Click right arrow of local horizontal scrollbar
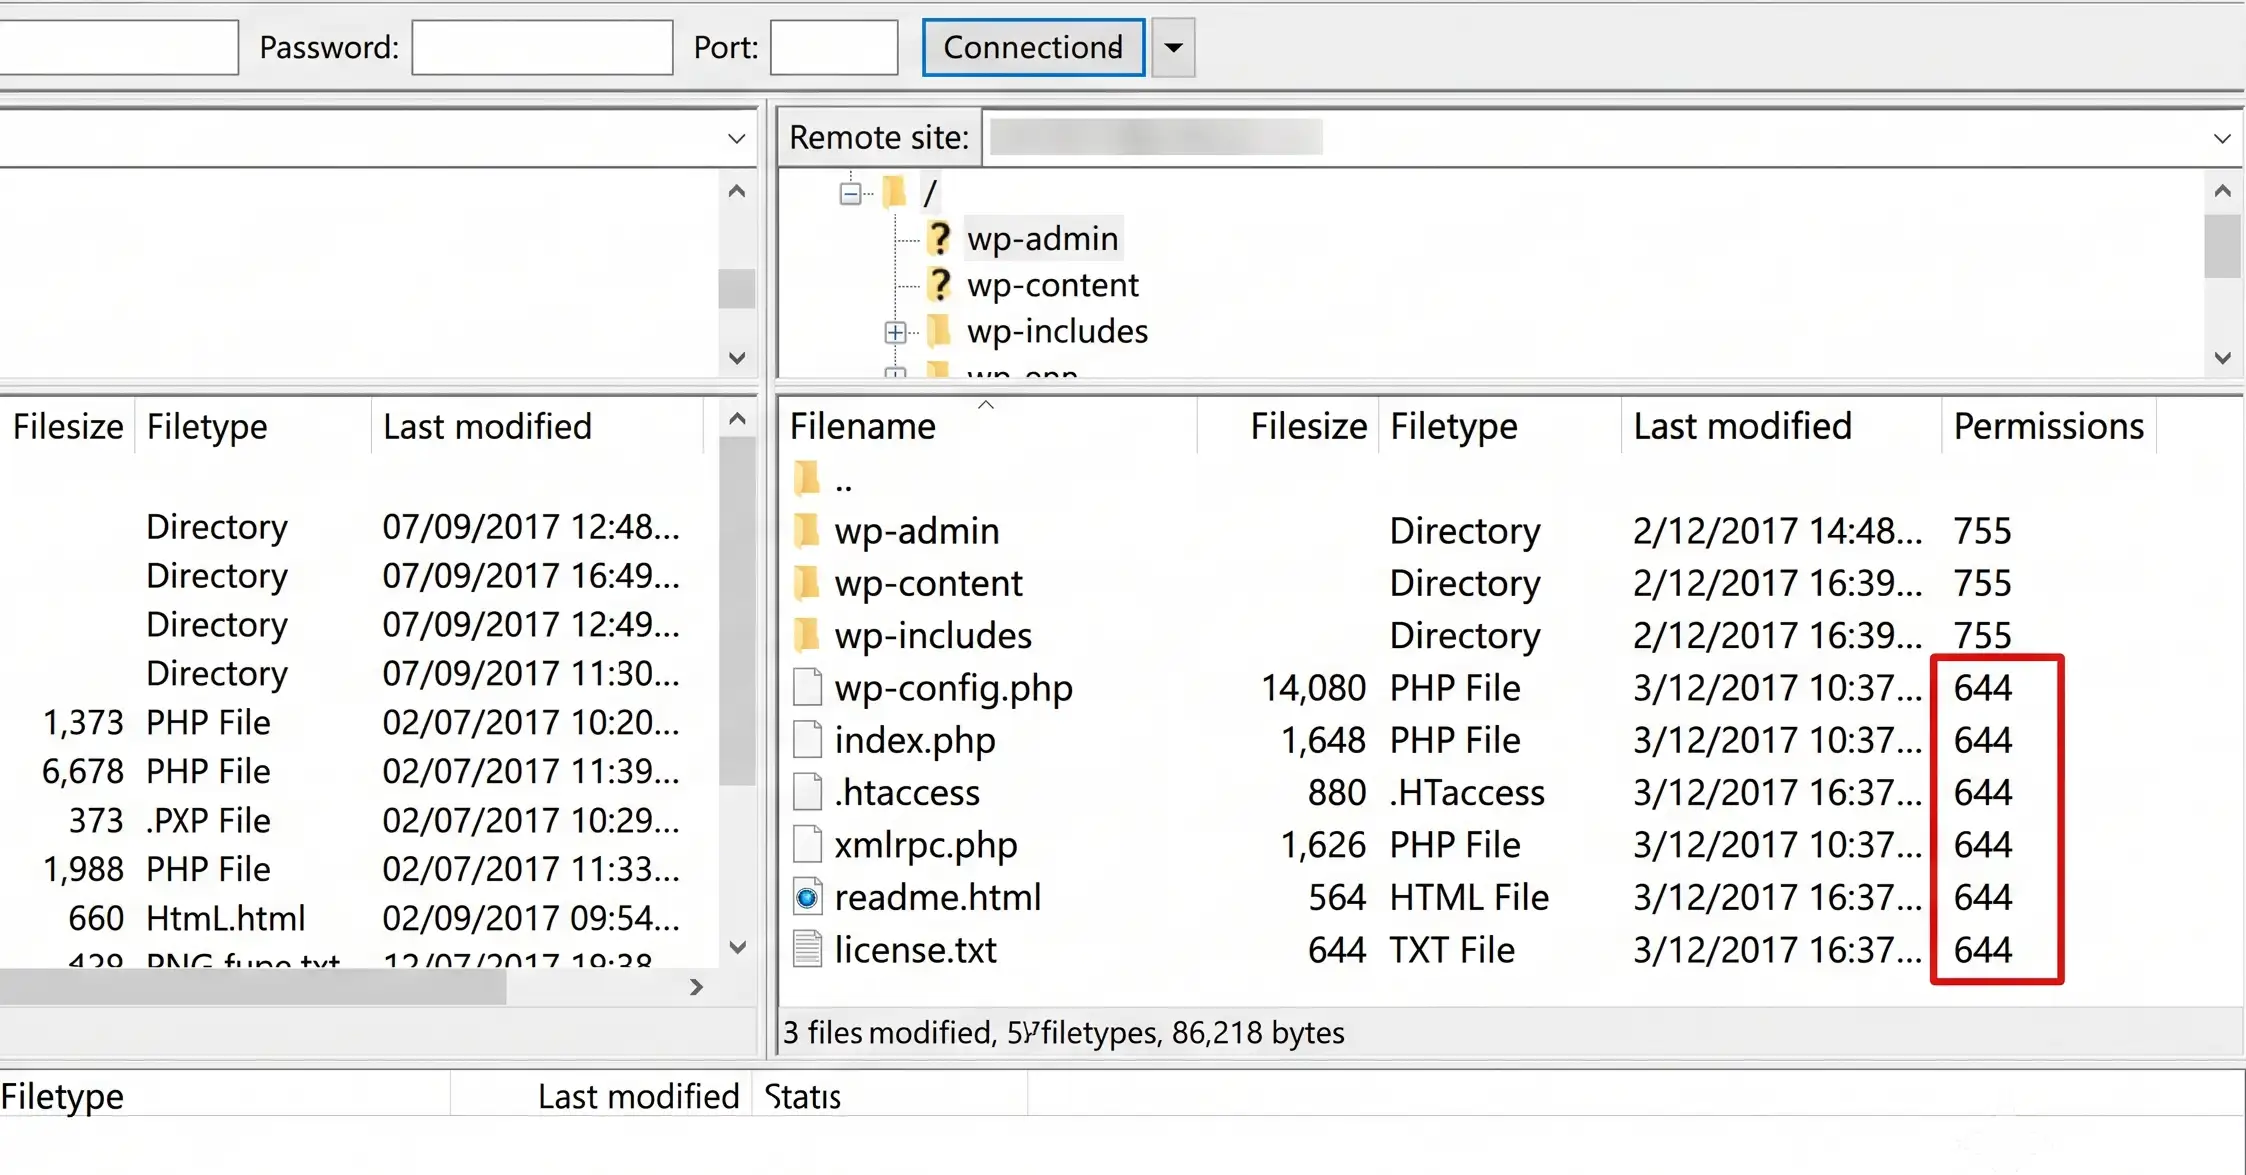Viewport: 2246px width, 1175px height. pyautogui.click(x=696, y=987)
